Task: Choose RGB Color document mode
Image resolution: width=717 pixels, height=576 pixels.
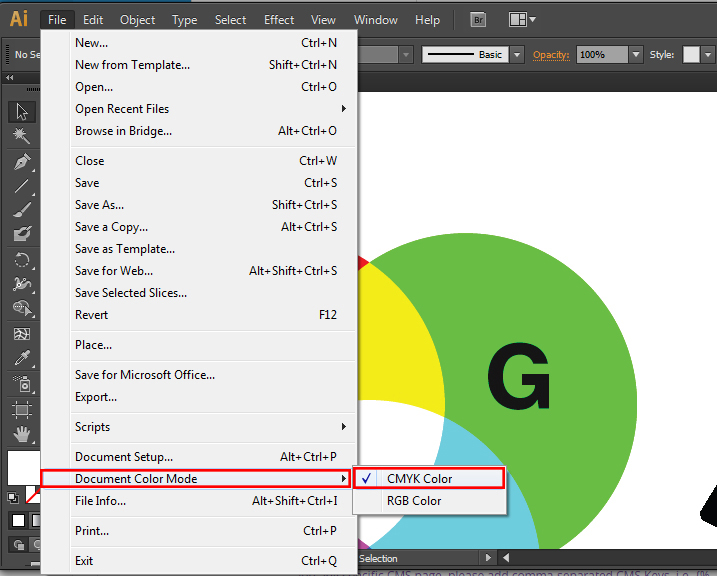Action: (x=414, y=501)
